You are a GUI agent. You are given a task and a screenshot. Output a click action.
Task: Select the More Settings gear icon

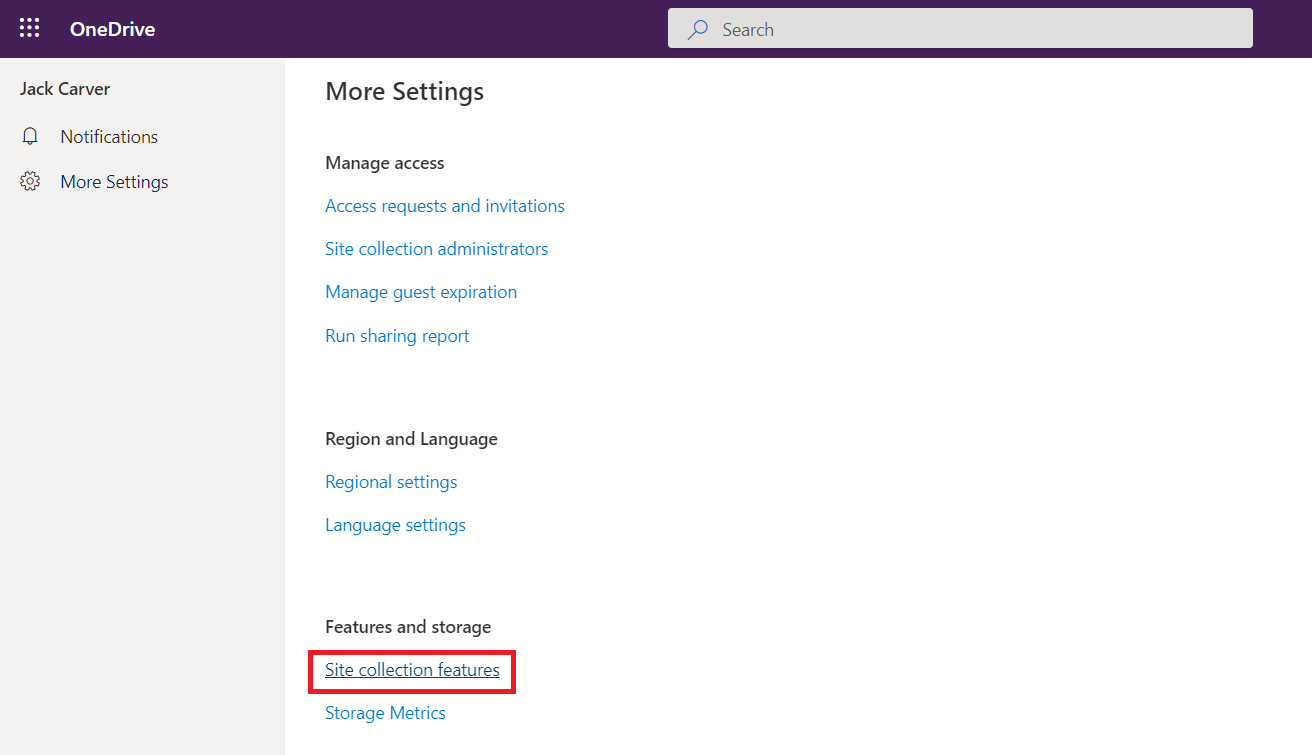point(30,181)
